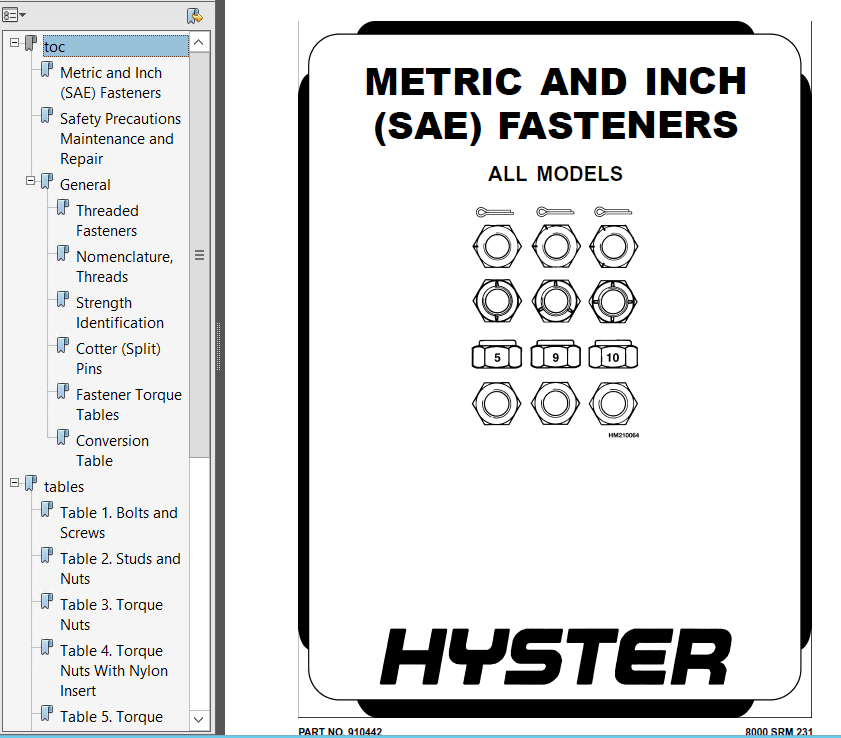Click bookmark icon beside Cotter (Split) Pins
This screenshot has width=841, height=738.
(63, 345)
